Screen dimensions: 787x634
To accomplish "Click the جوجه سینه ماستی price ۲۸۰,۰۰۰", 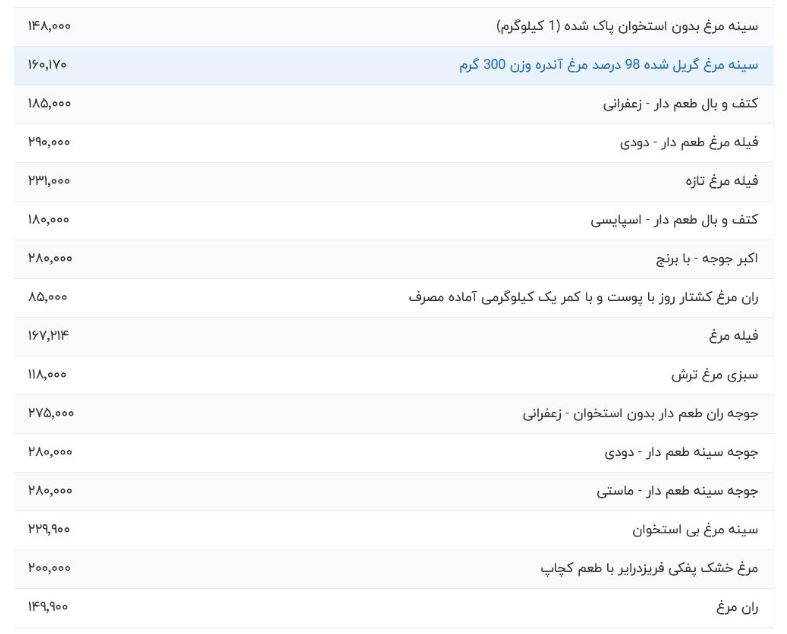I will [x=50, y=491].
